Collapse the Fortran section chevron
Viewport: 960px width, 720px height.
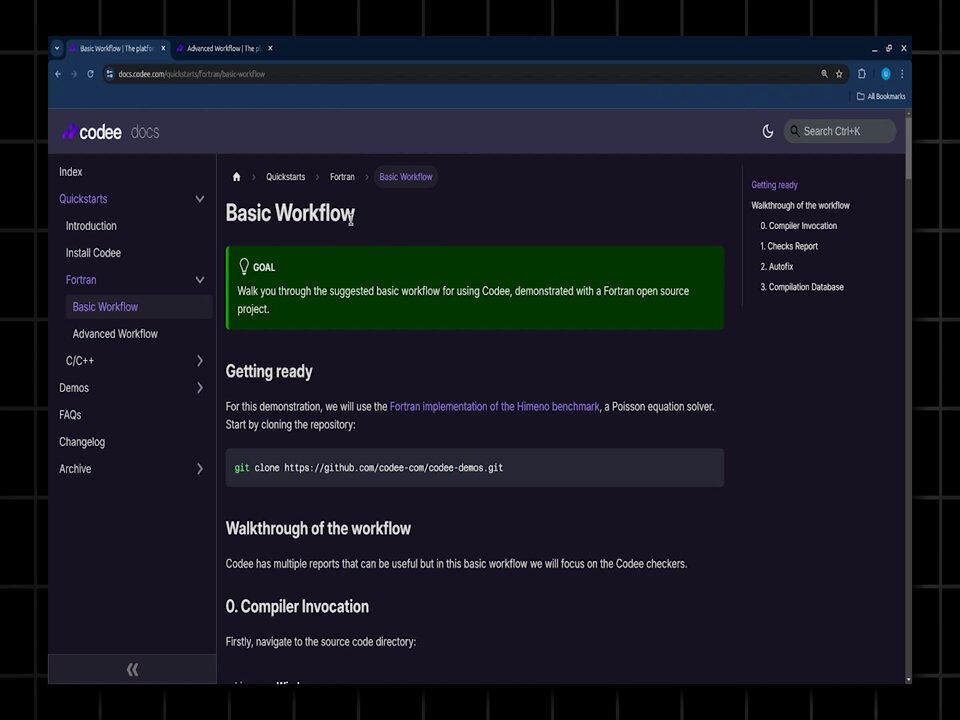pyautogui.click(x=200, y=280)
